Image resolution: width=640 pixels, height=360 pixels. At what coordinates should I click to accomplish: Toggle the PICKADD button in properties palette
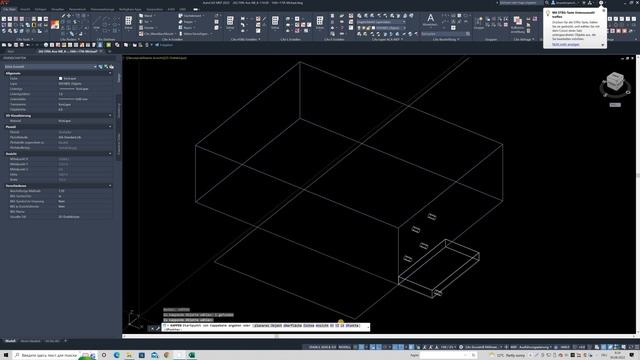[100, 67]
